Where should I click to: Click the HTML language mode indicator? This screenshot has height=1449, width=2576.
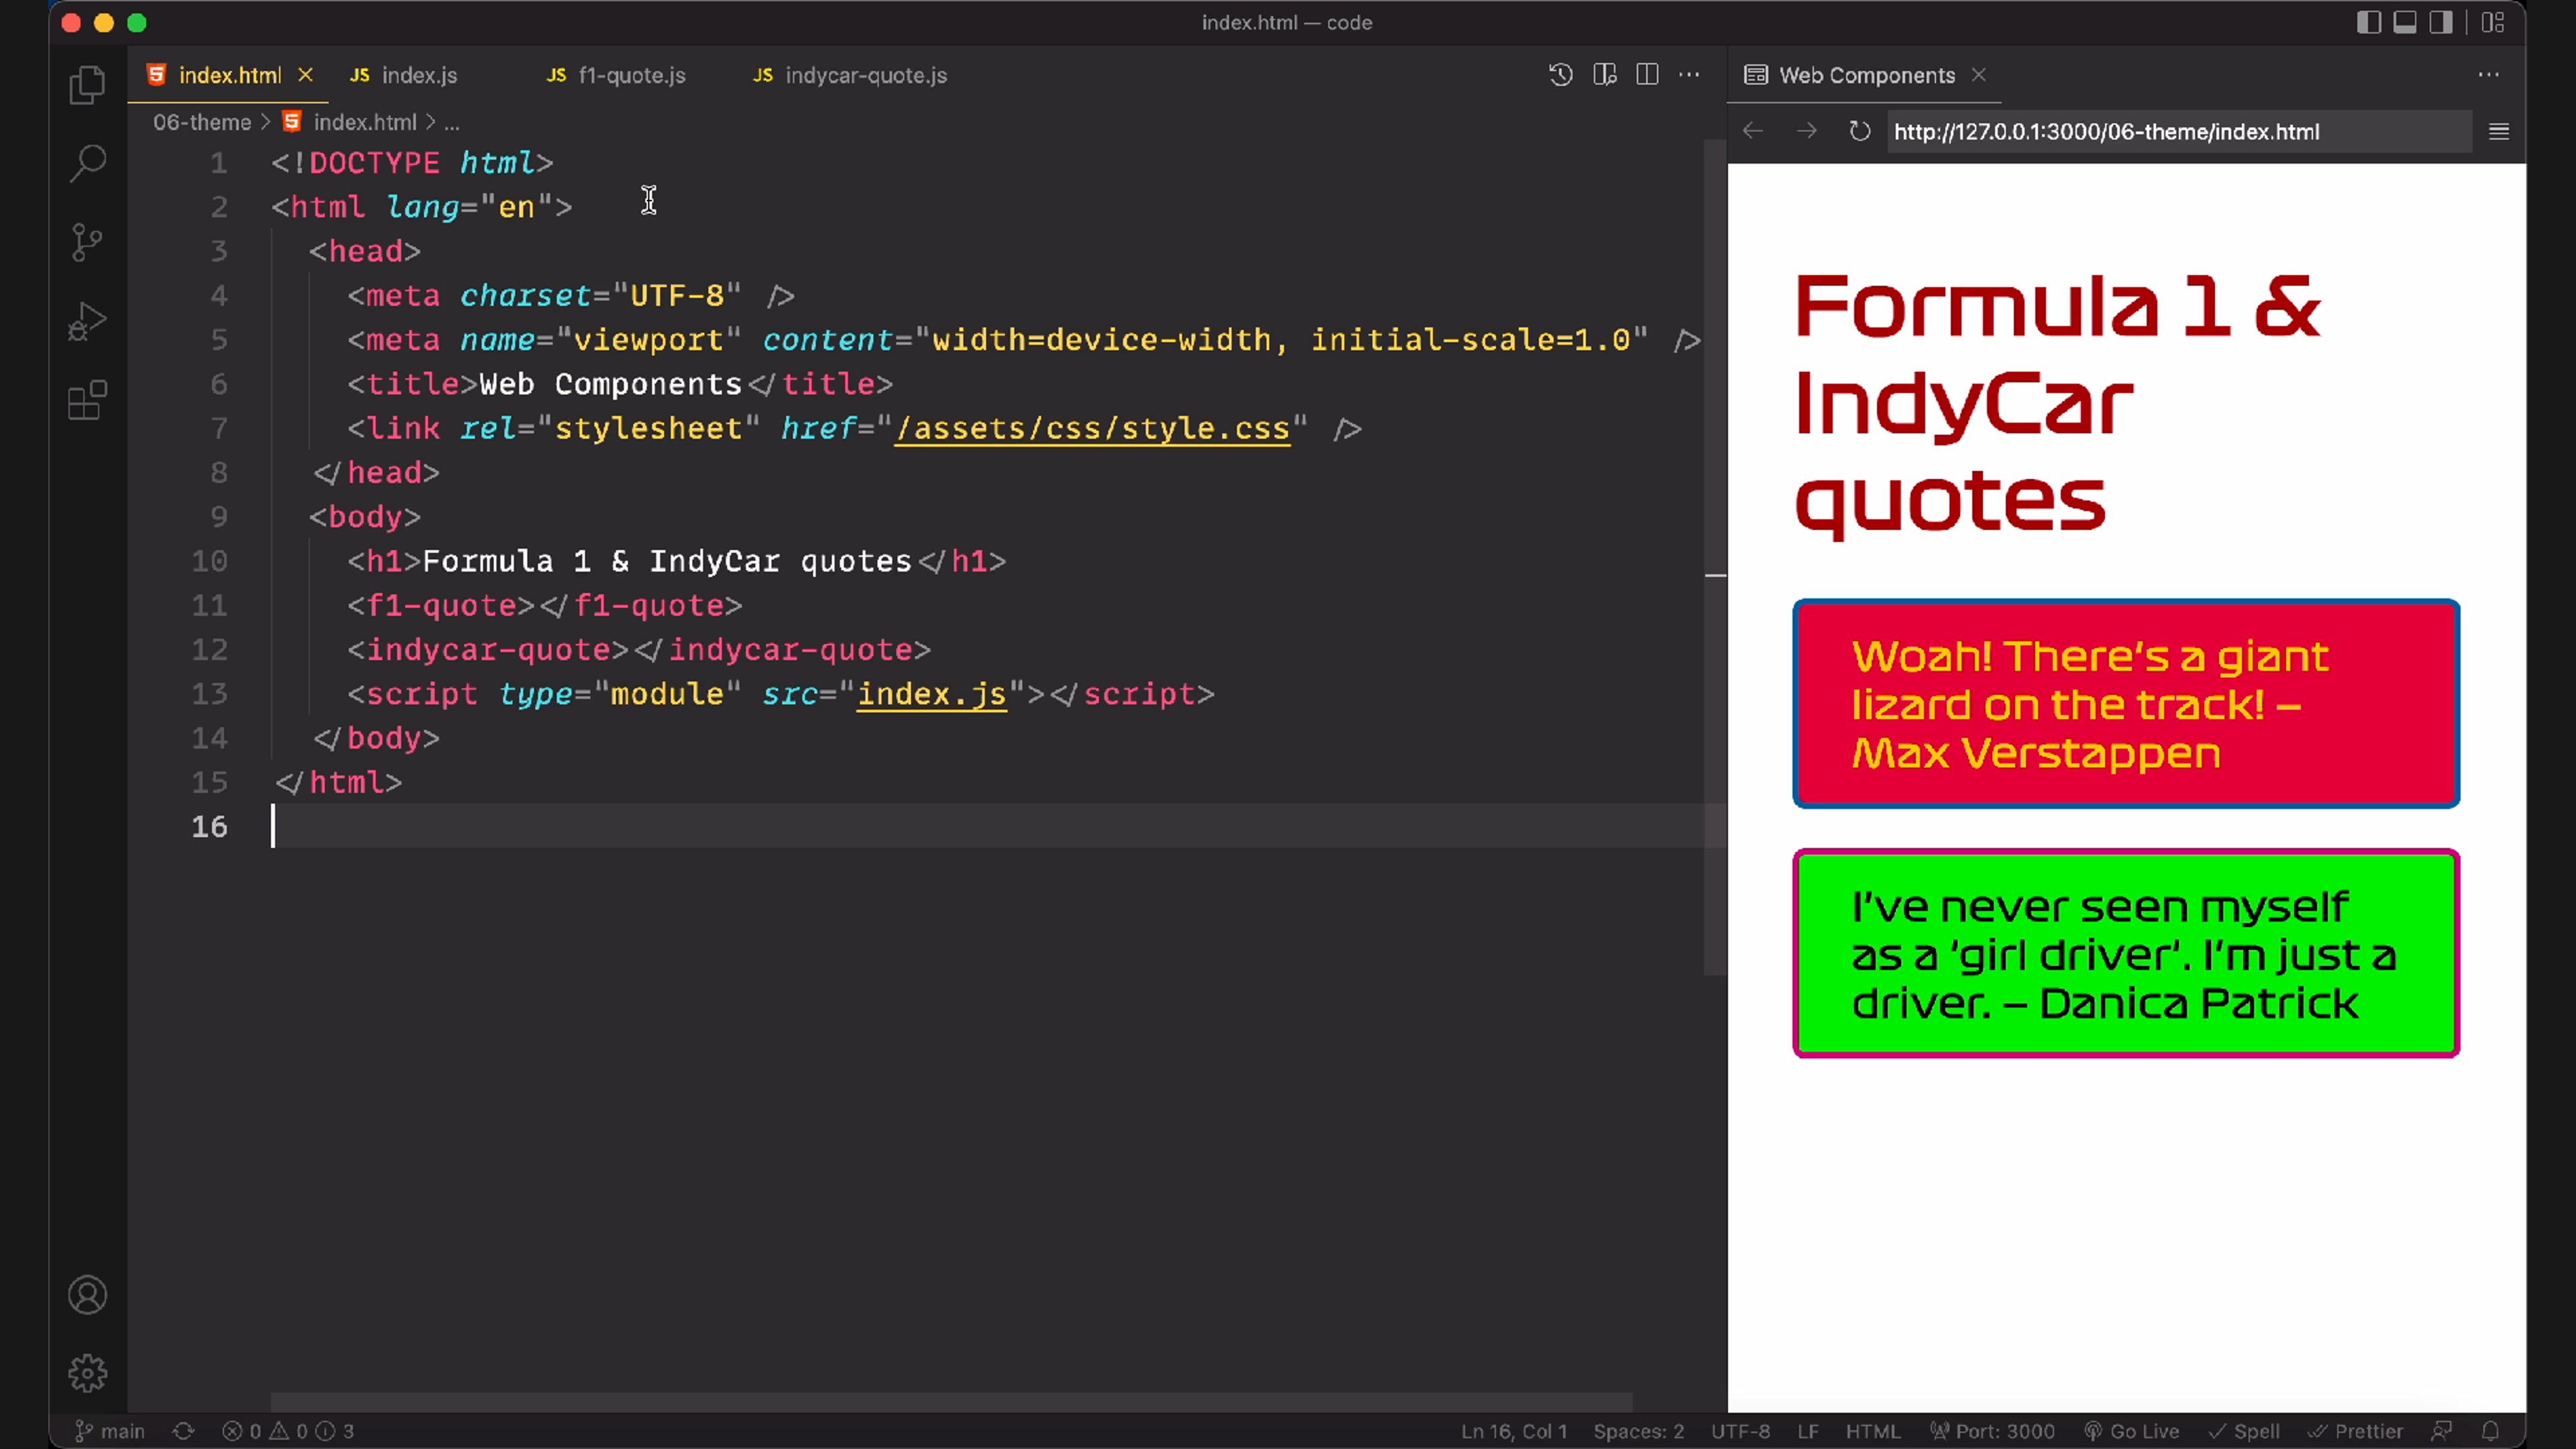(x=1872, y=1431)
